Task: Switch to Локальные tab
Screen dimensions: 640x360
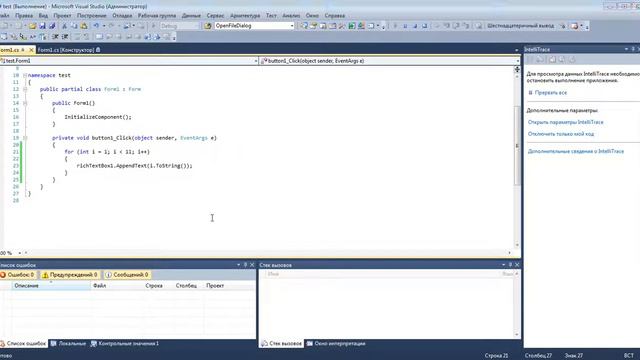Action: coord(68,344)
